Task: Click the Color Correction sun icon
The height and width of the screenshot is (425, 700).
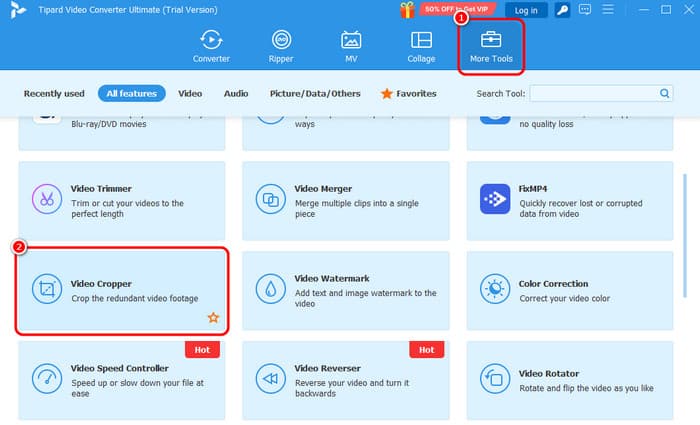Action: [x=495, y=289]
